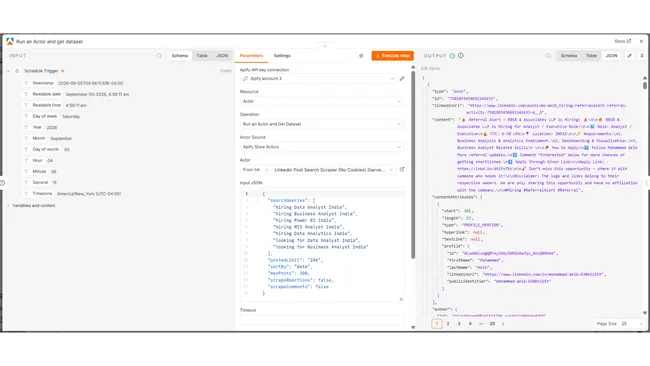Click the Timeout input field
This screenshot has height=366, width=650.
tap(322, 320)
